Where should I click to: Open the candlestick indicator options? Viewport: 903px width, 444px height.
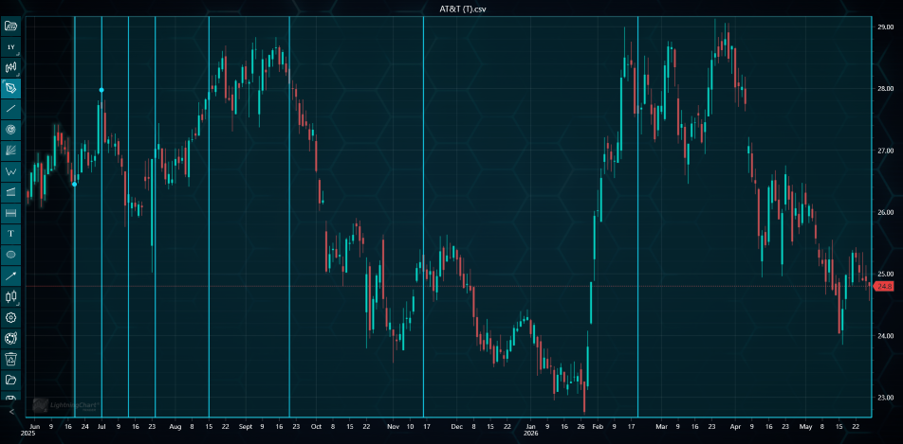(11, 296)
